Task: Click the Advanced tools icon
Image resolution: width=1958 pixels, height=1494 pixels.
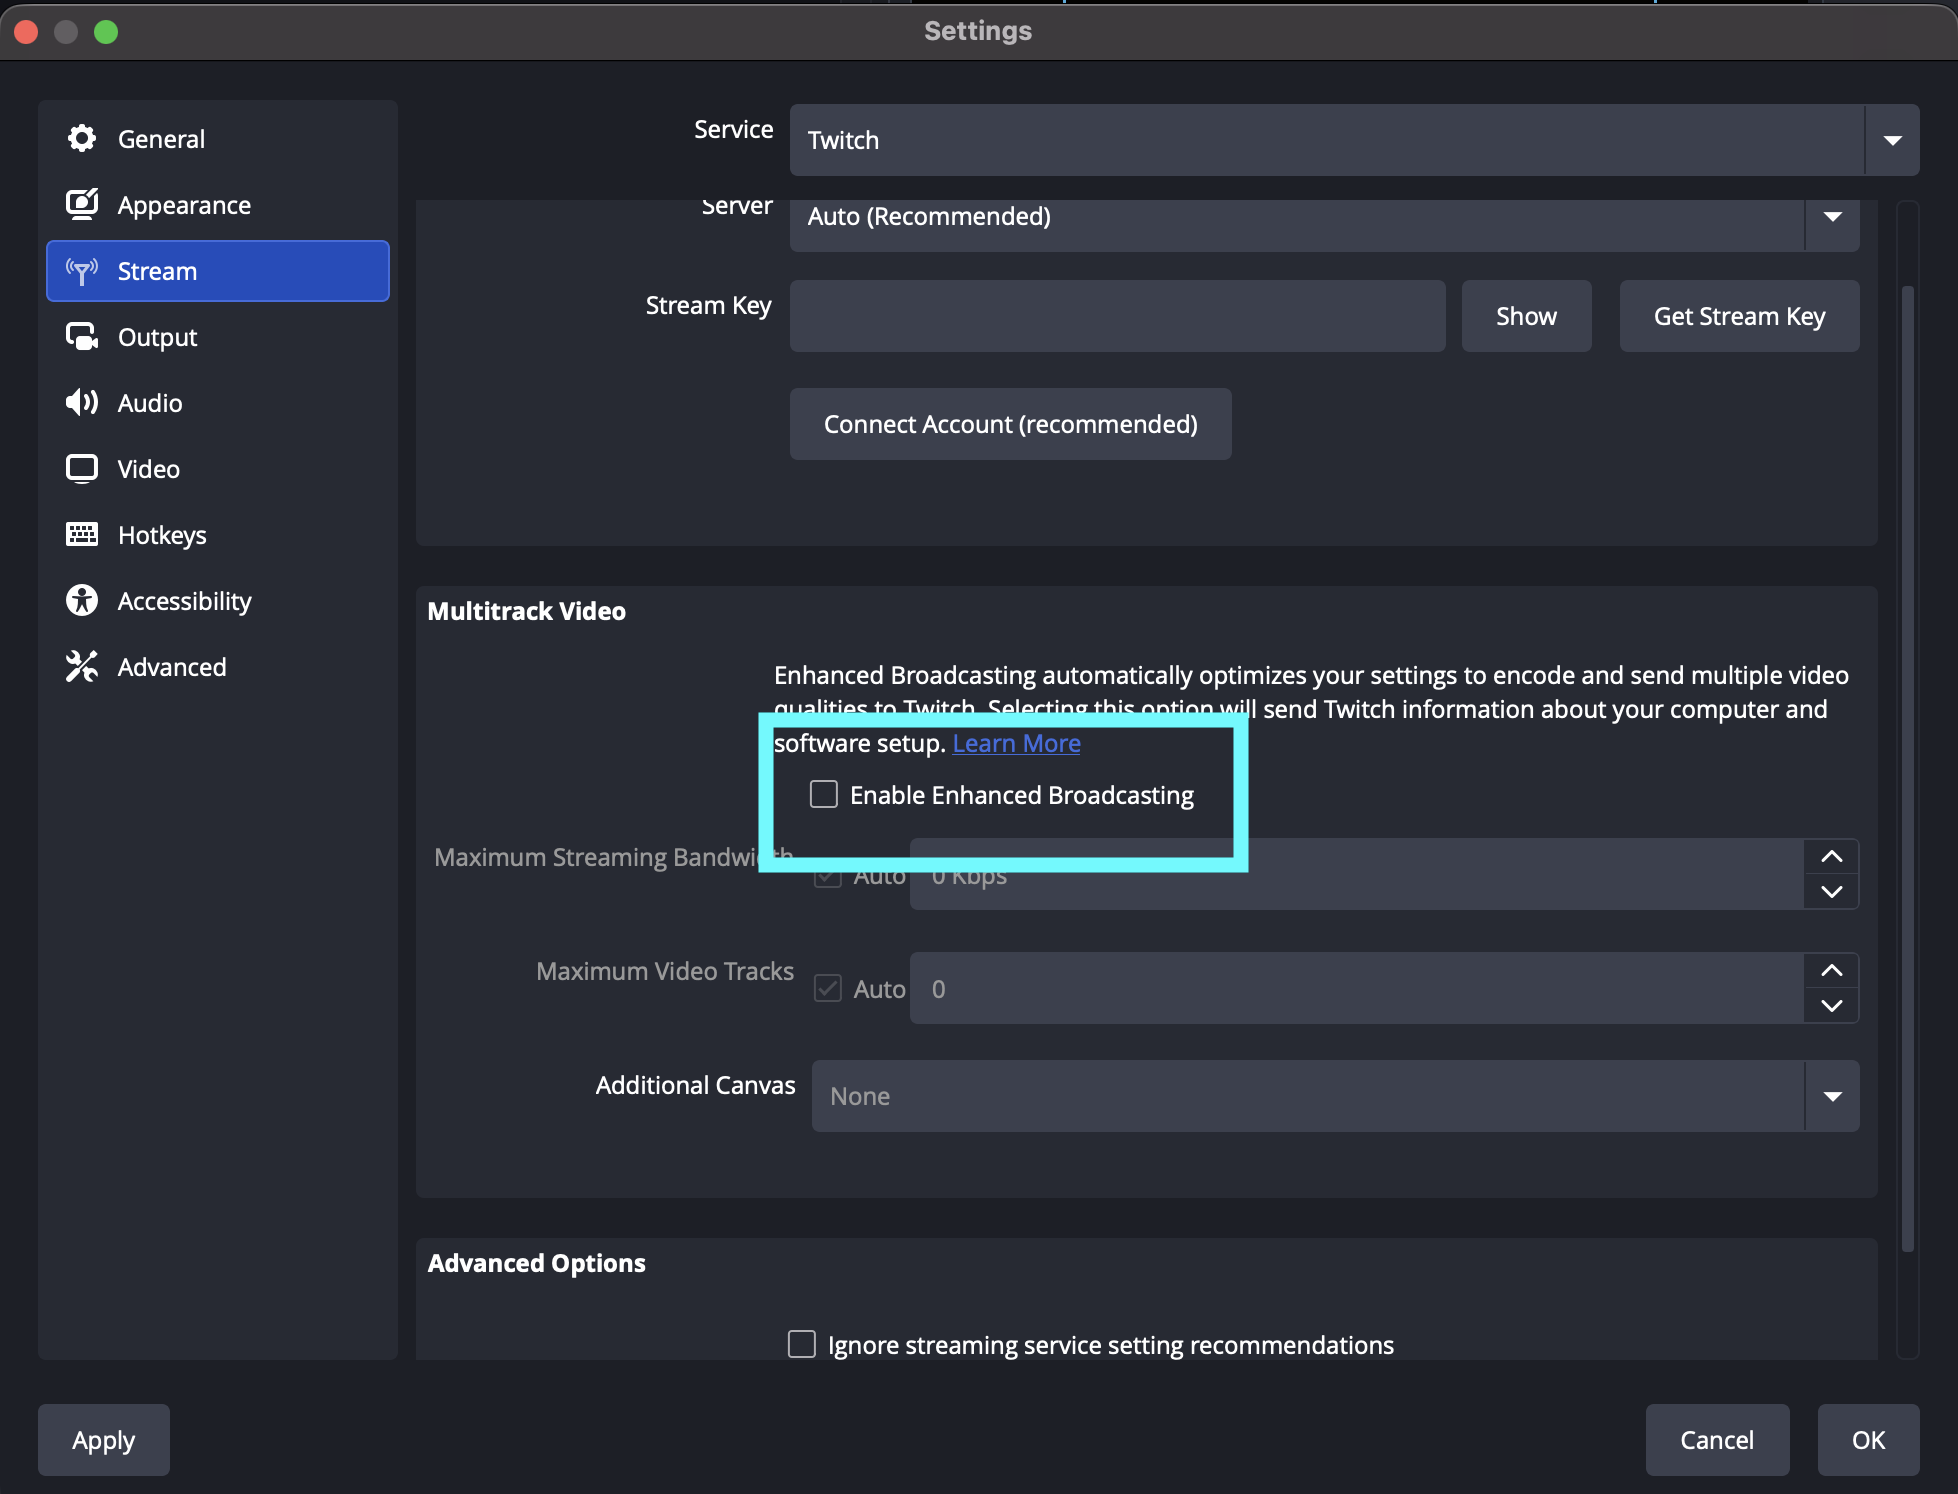Action: [x=82, y=666]
